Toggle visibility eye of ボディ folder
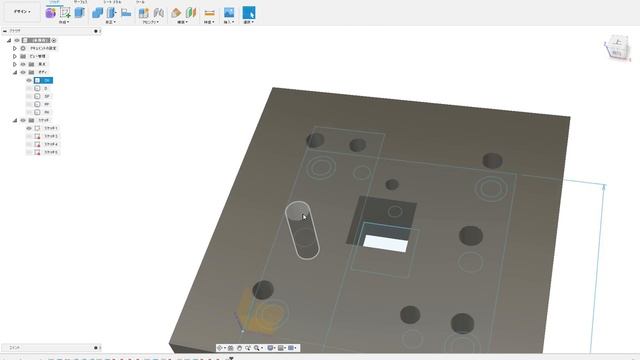This screenshot has width=640, height=360. tap(23, 72)
